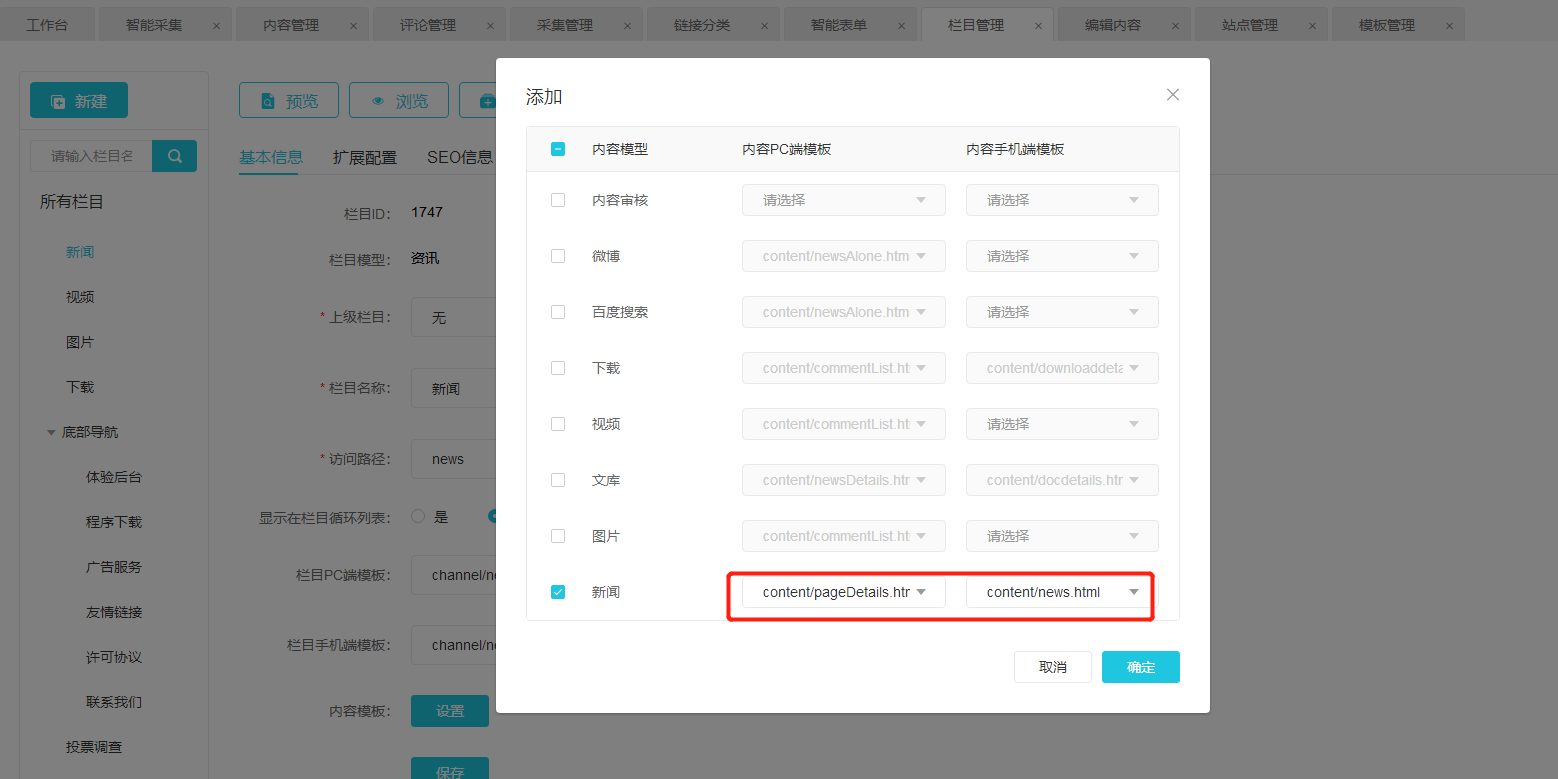Open the PC template dropdown for 百度搜索
The width and height of the screenshot is (1558, 779).
844,312
